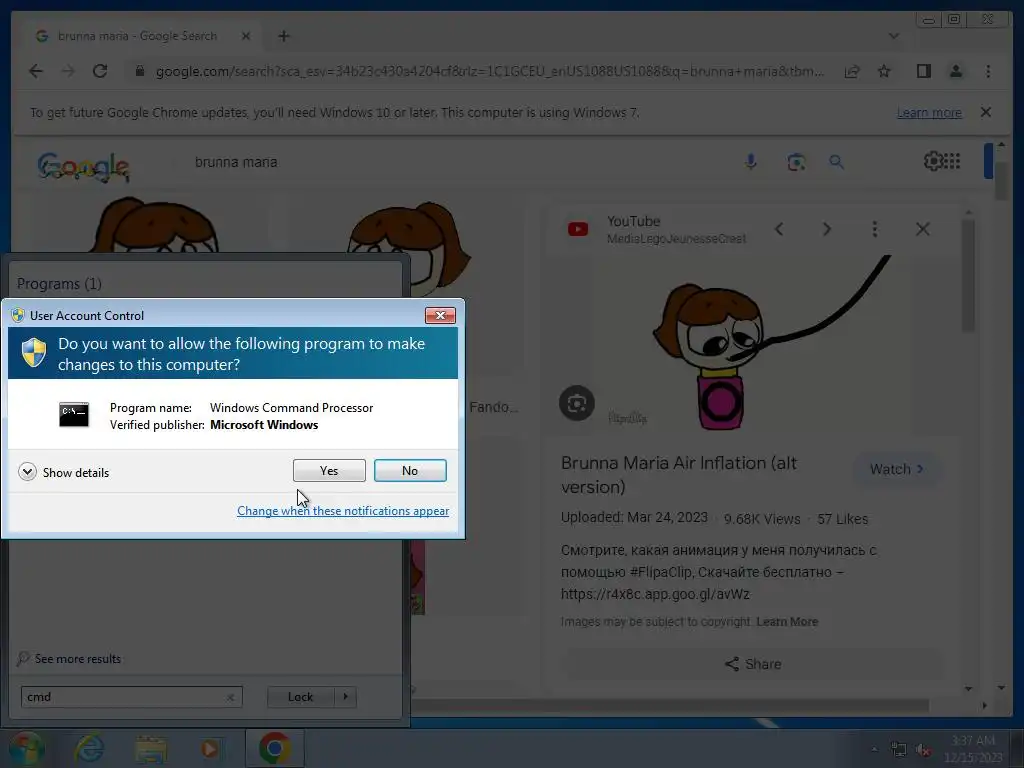Show hidden system tray icons

pyautogui.click(x=874, y=749)
